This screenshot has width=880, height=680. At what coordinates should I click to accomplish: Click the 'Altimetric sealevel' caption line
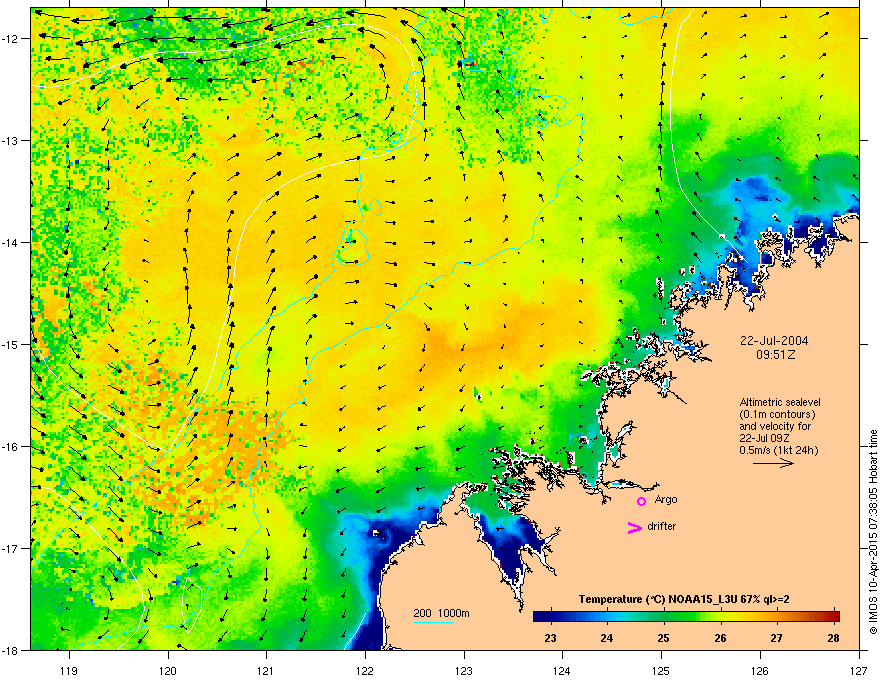780,402
